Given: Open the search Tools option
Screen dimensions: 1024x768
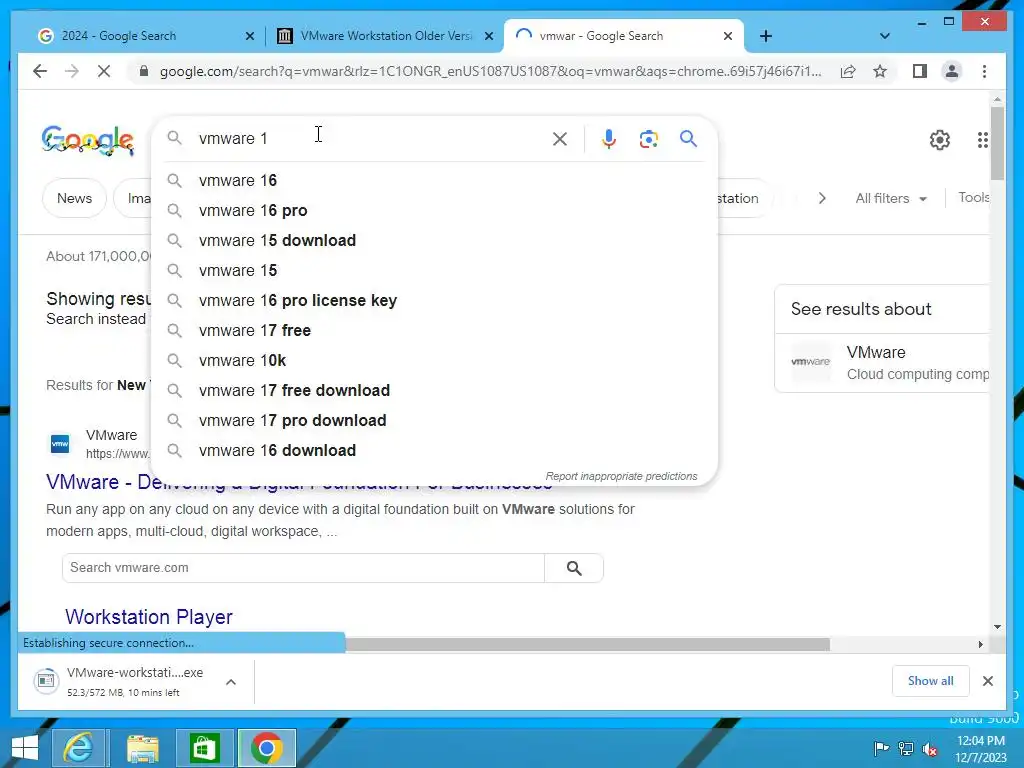Looking at the screenshot, I should 973,198.
